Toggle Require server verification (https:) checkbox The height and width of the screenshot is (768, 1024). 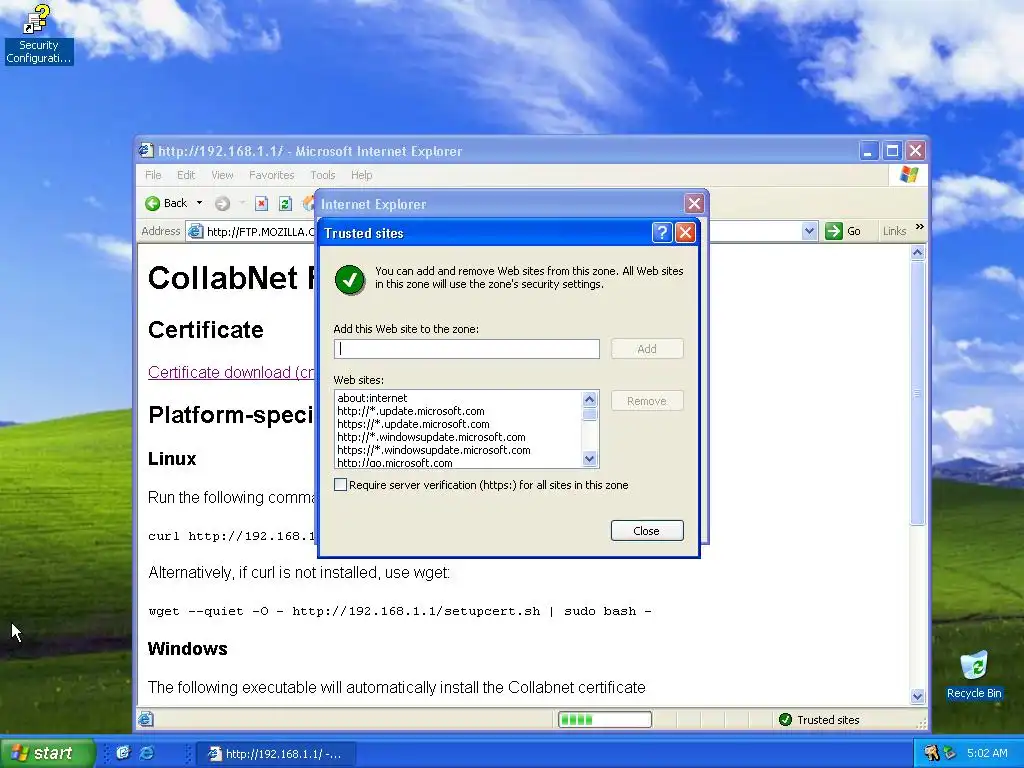(340, 485)
